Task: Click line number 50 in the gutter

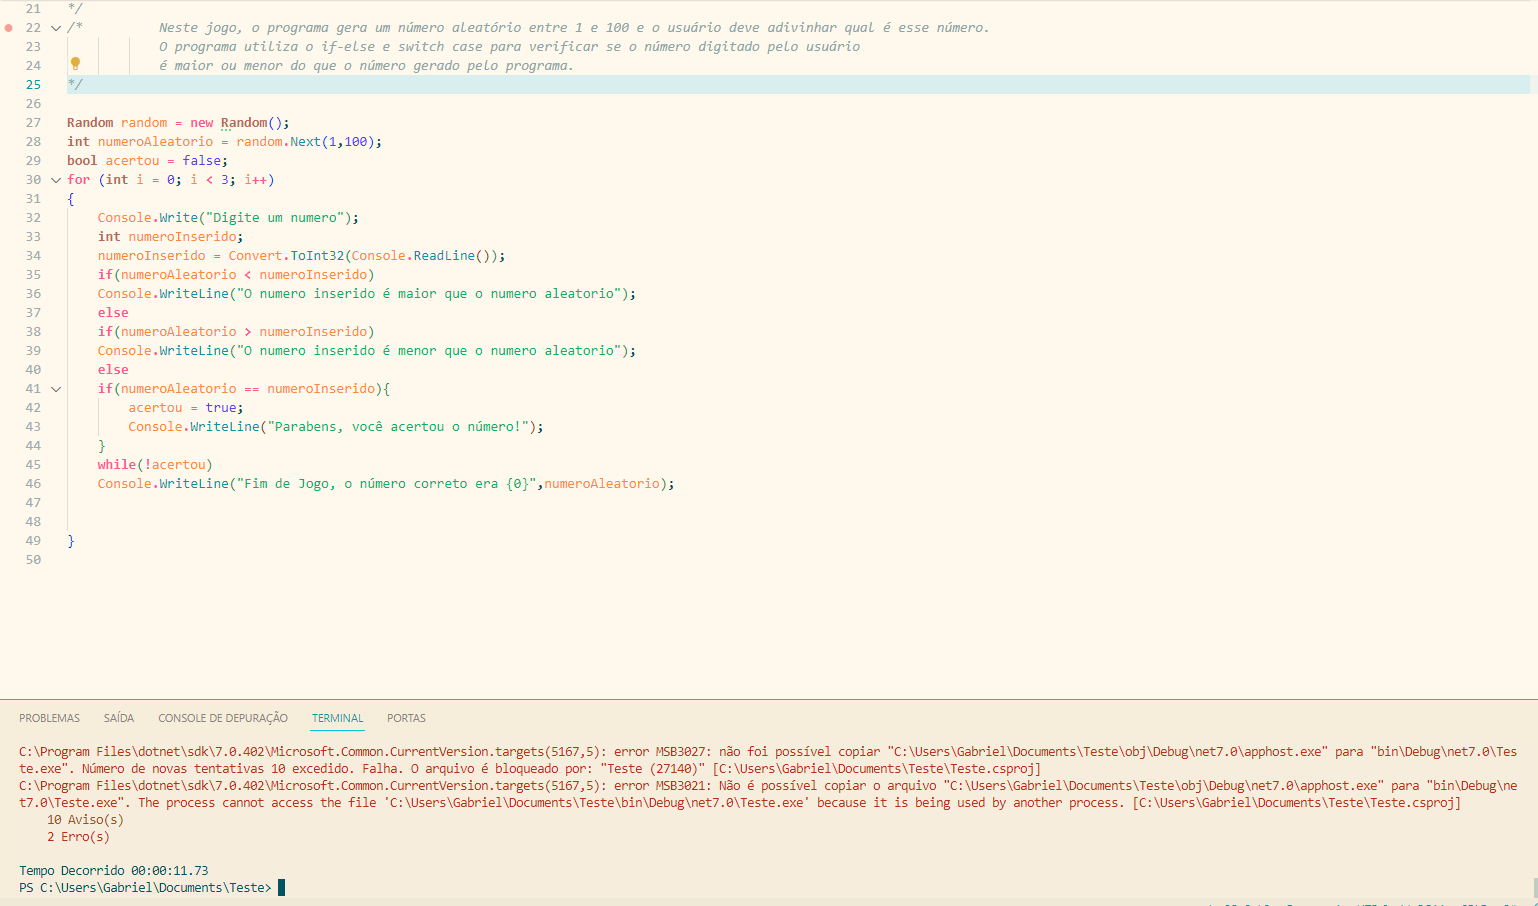Action: coord(33,560)
